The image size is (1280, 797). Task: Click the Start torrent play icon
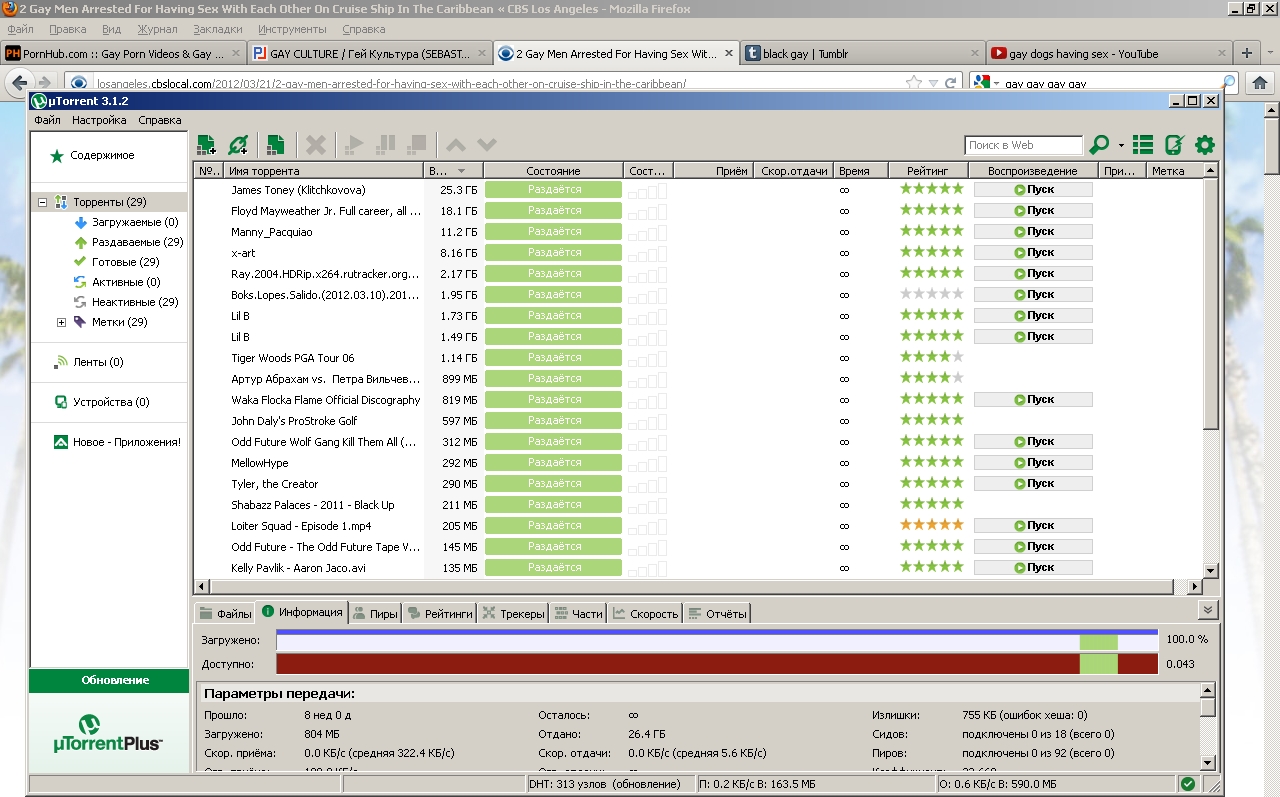[354, 145]
